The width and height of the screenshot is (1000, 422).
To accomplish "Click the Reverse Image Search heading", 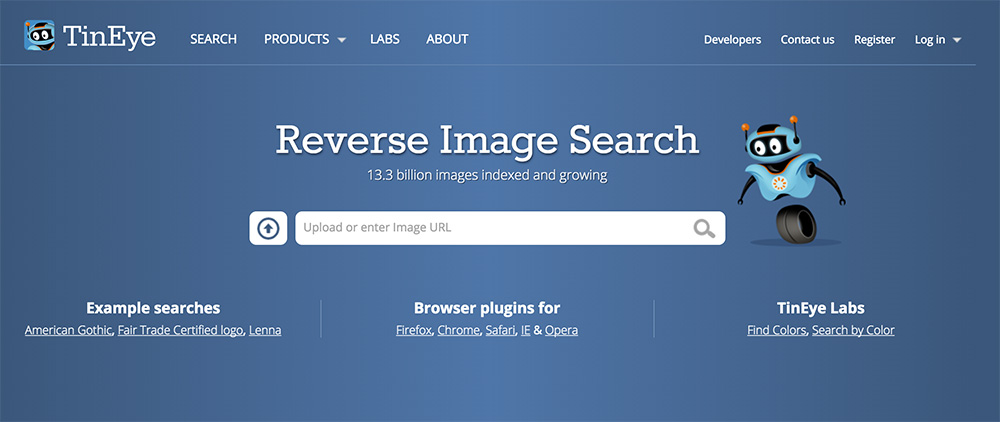I will (487, 140).
